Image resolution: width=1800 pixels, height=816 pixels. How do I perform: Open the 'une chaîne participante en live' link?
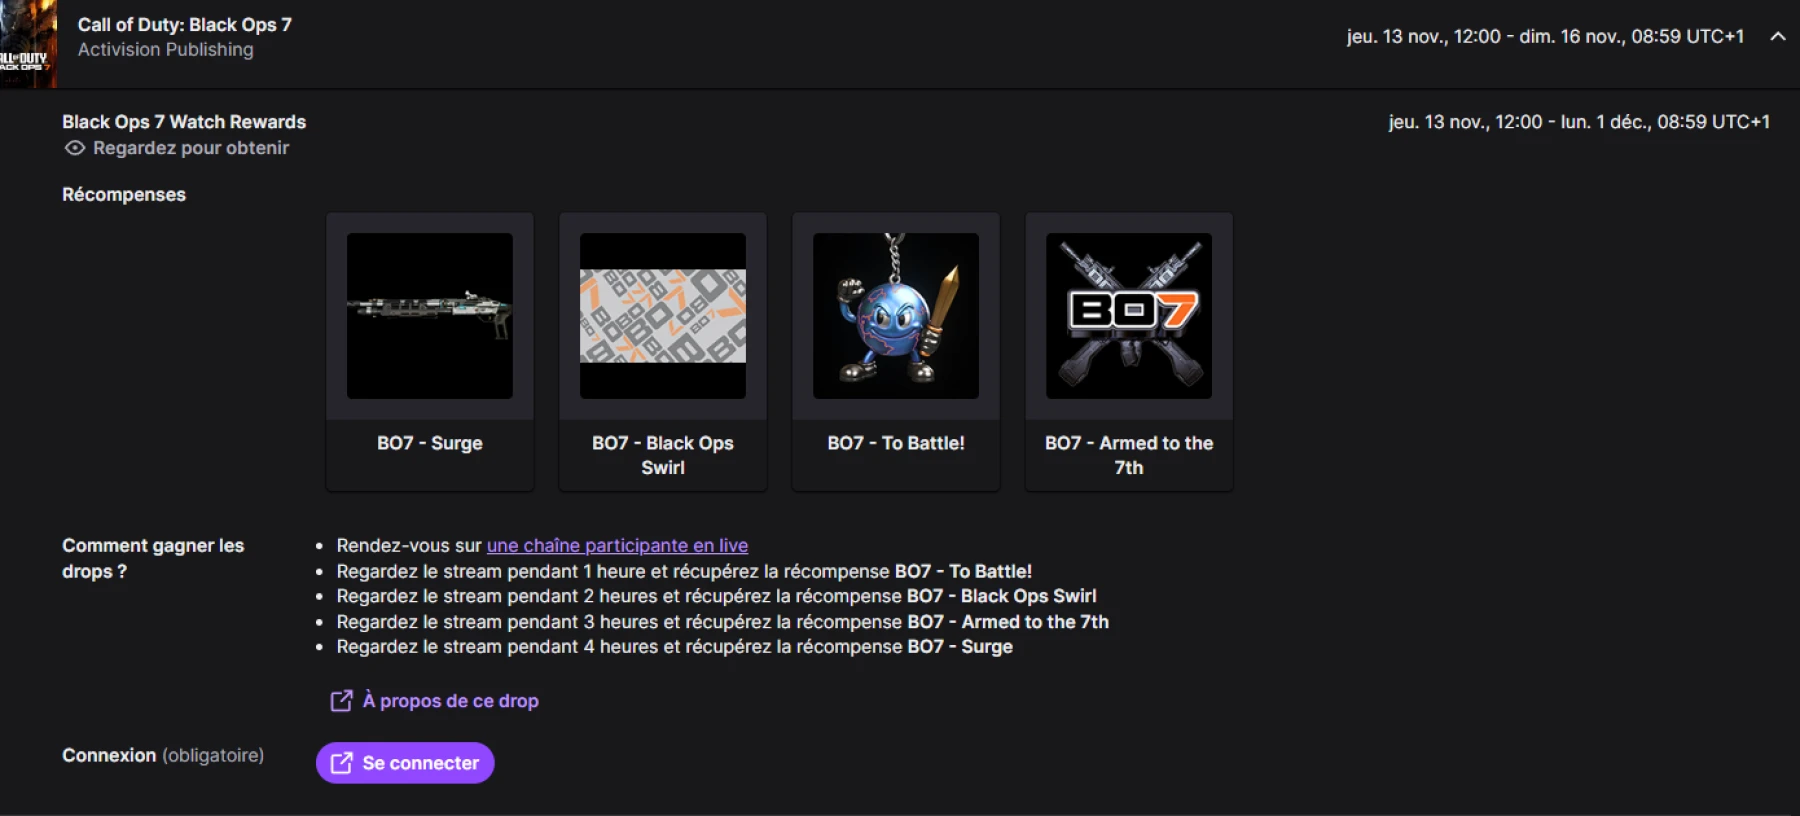point(617,546)
